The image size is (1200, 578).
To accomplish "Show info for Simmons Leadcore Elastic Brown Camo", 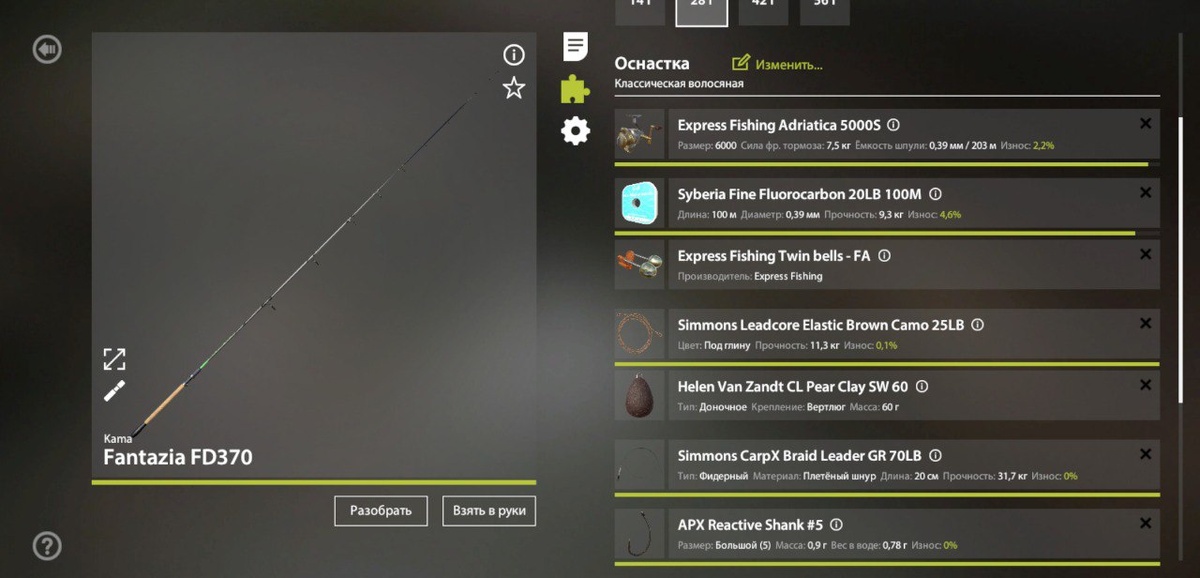I will tap(978, 325).
